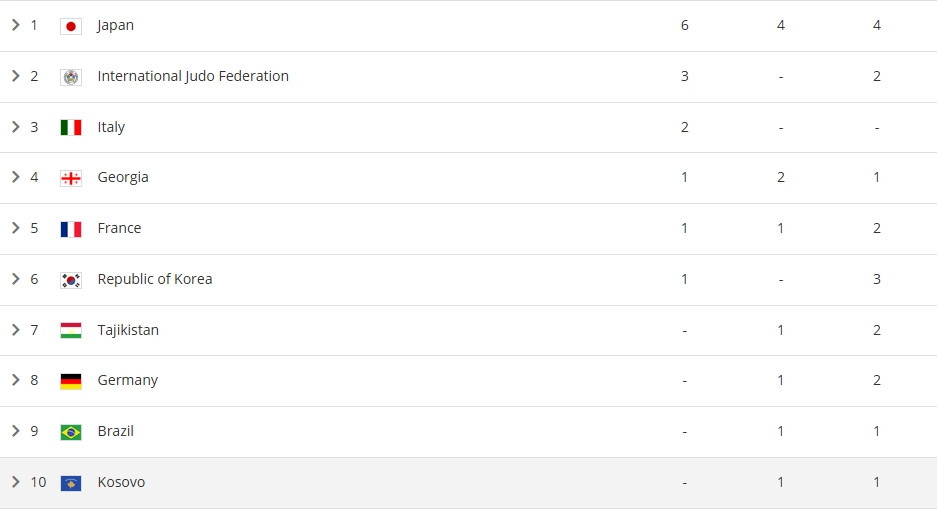The width and height of the screenshot is (937, 510).
Task: Click the Republic of Korea flag icon
Action: click(x=71, y=279)
